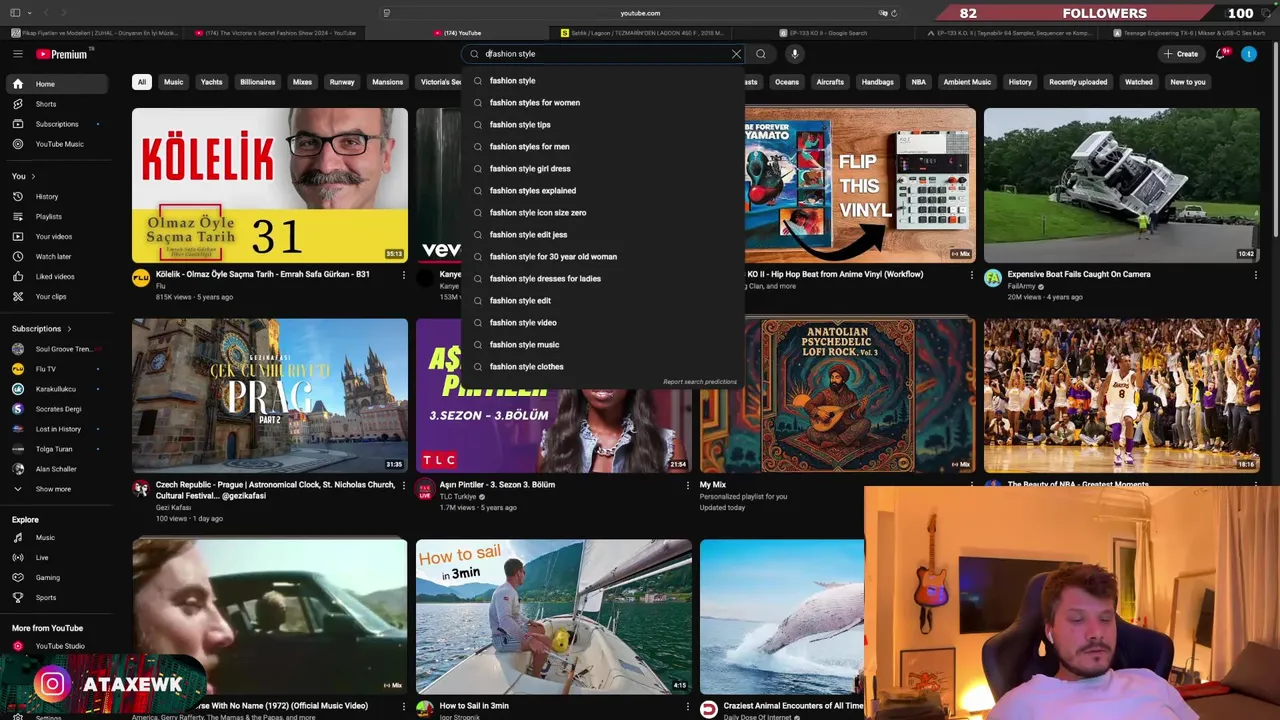Clear the search box text

[736, 54]
